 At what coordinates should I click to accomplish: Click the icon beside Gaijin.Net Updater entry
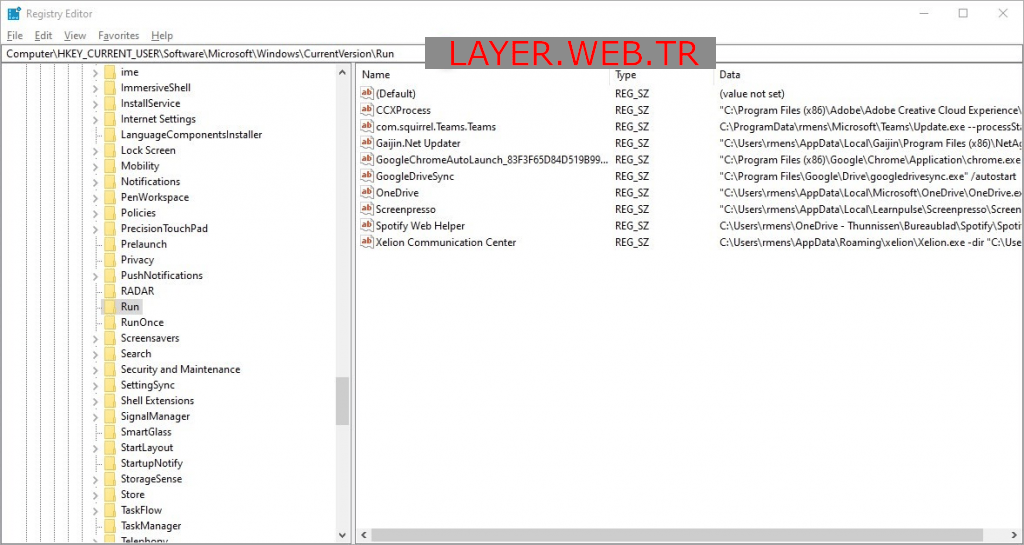tap(366, 143)
